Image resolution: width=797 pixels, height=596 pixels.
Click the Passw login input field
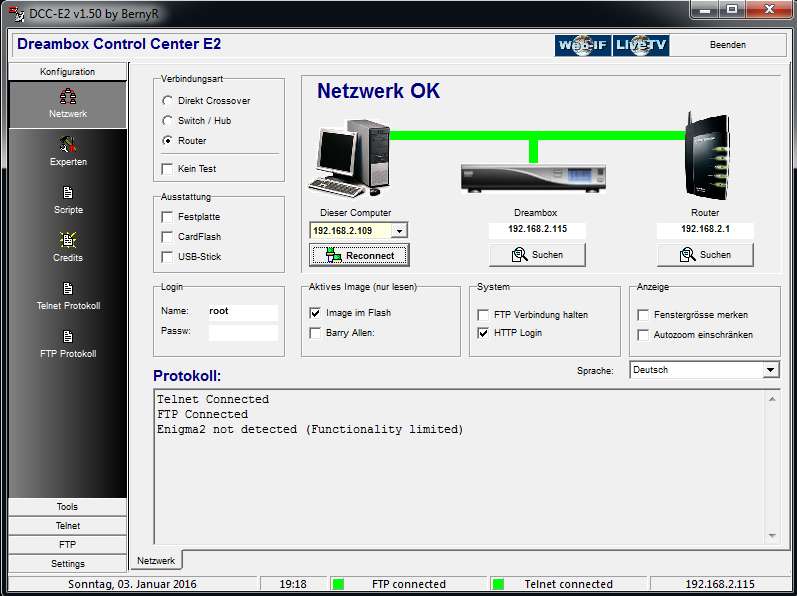click(x=243, y=332)
